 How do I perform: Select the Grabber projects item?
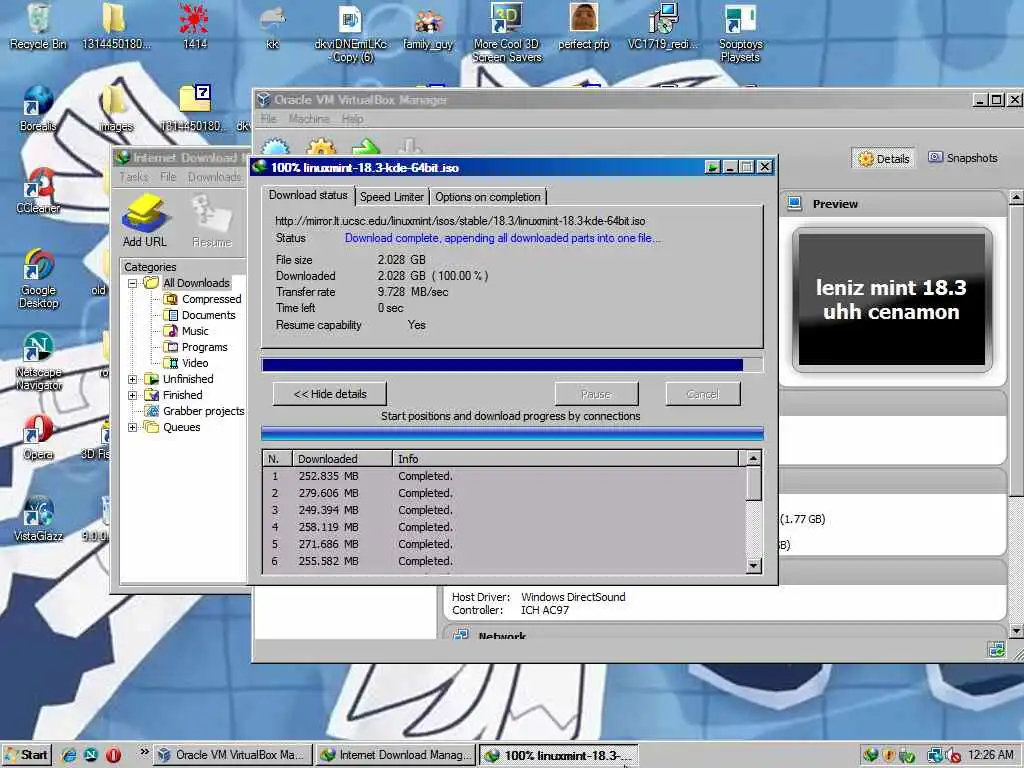tap(195, 411)
